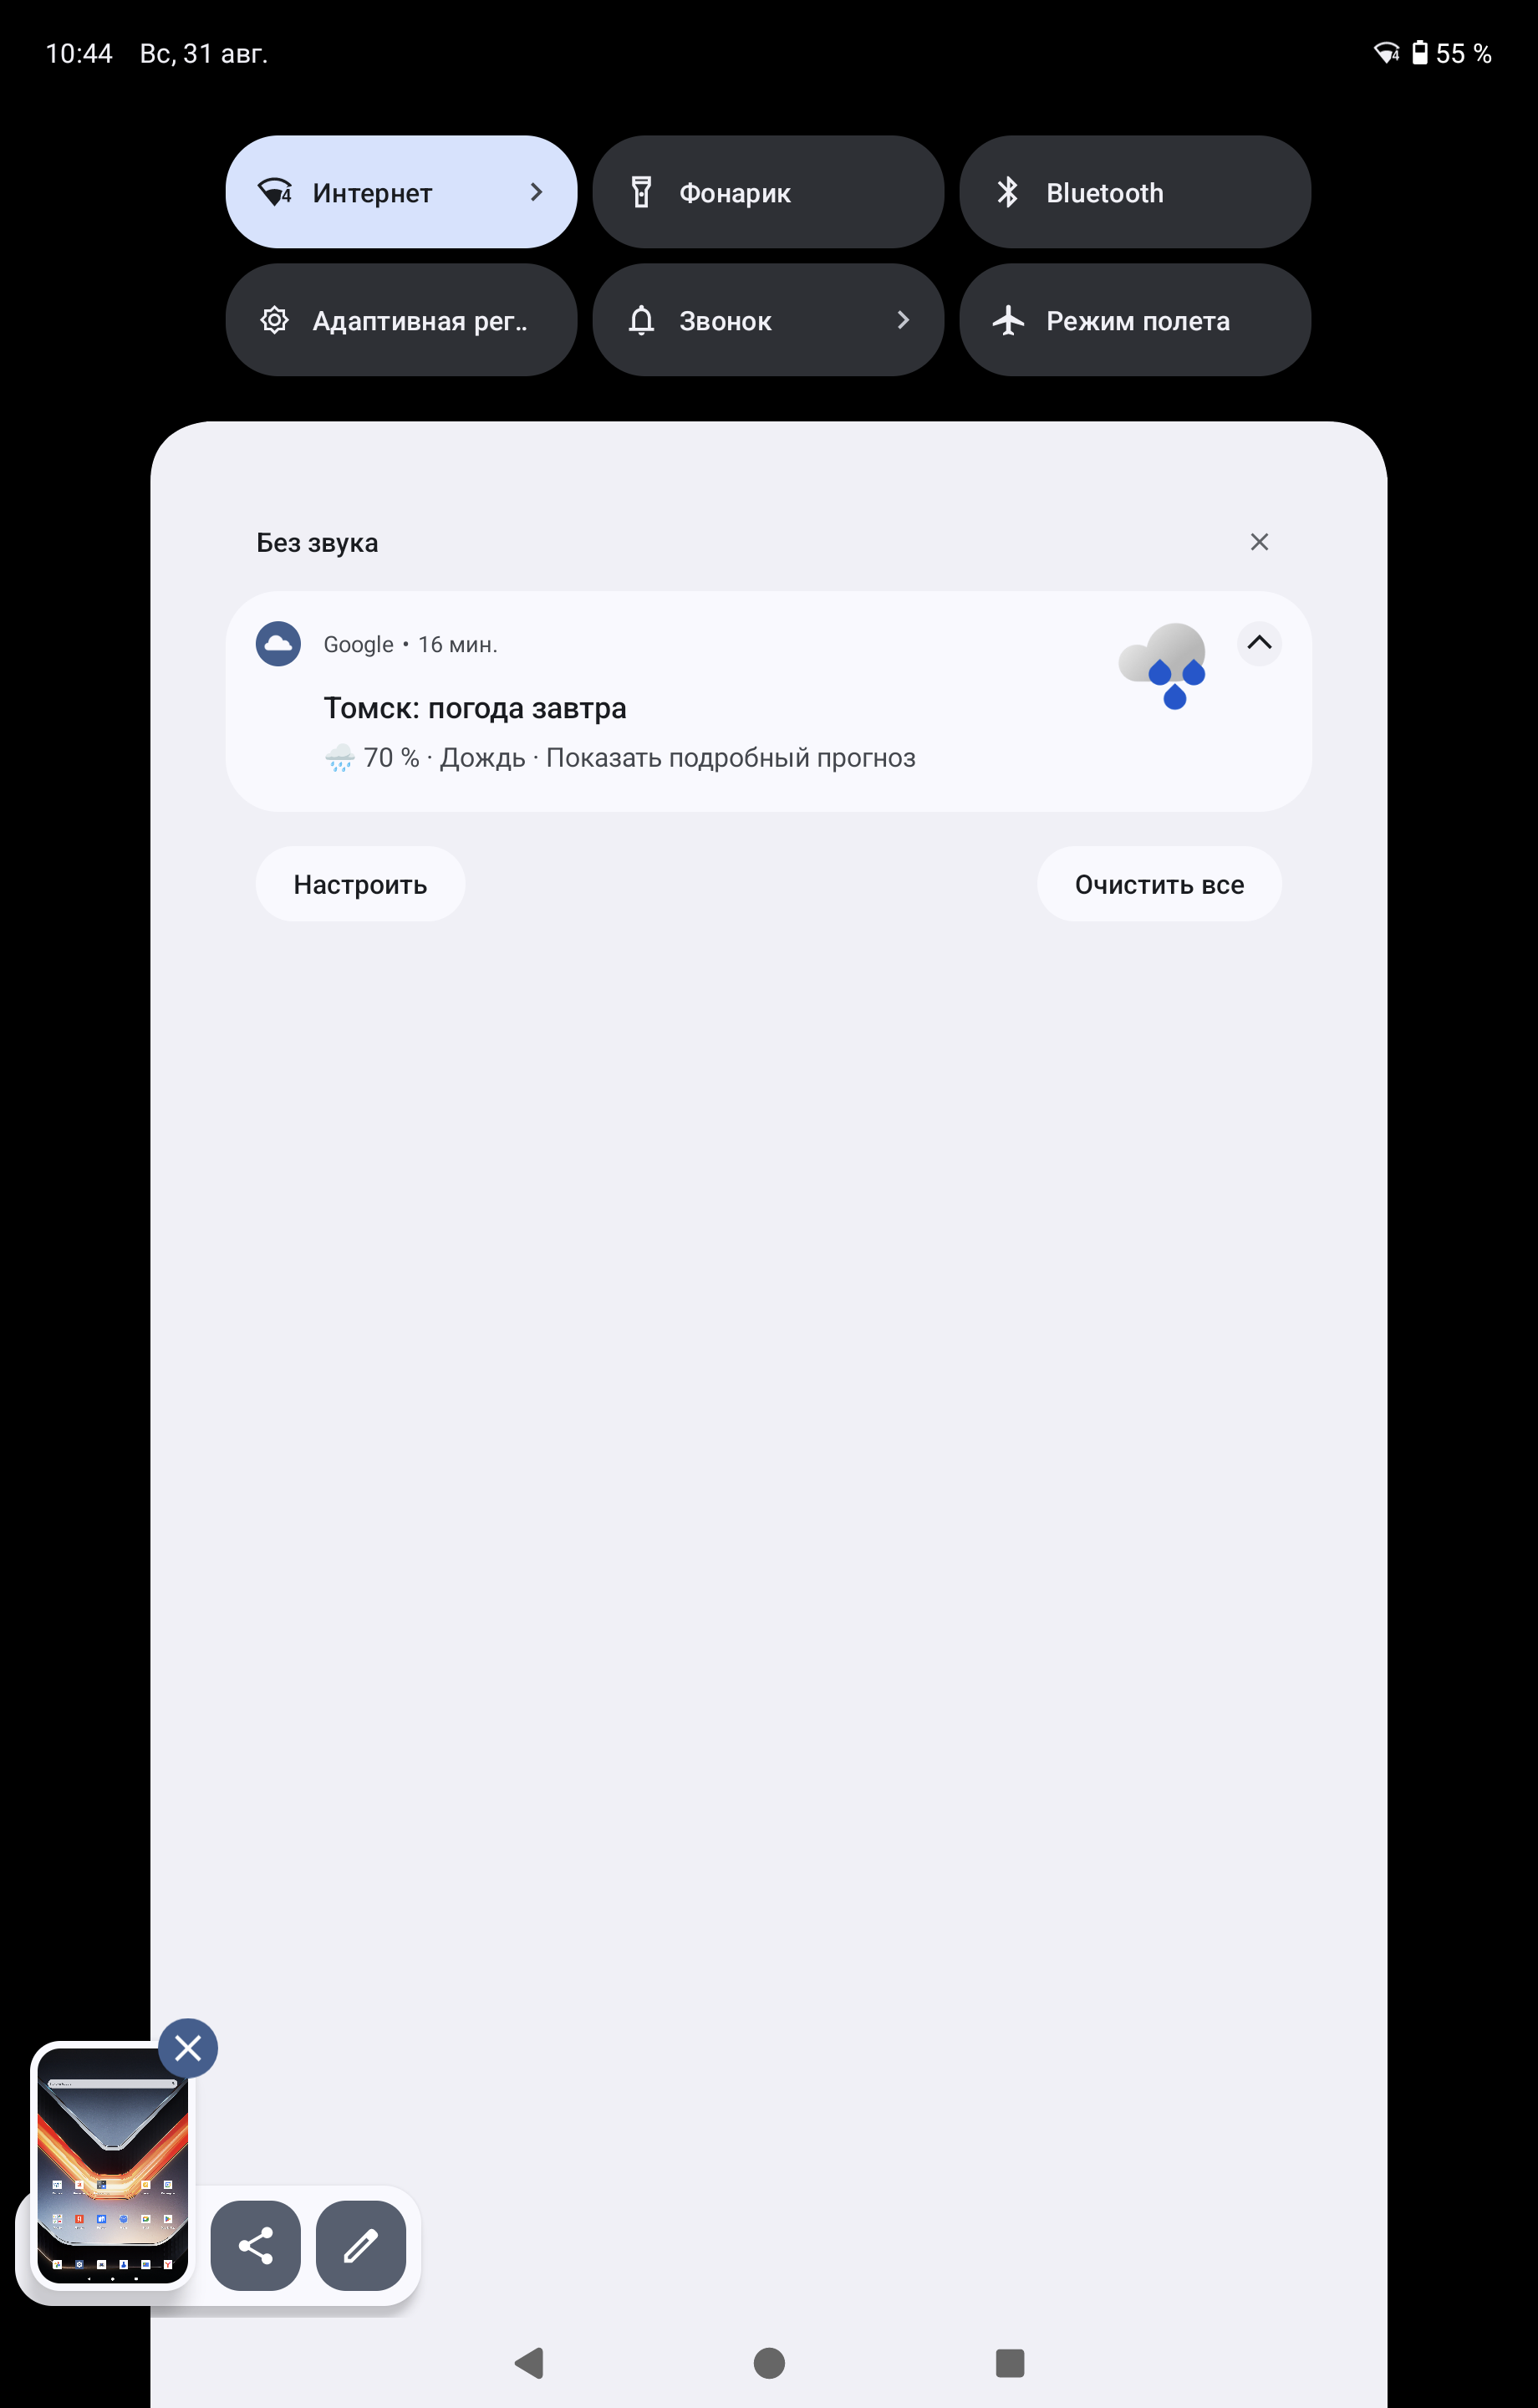Toggle Адаптивная регулировка brightness tile

click(401, 320)
